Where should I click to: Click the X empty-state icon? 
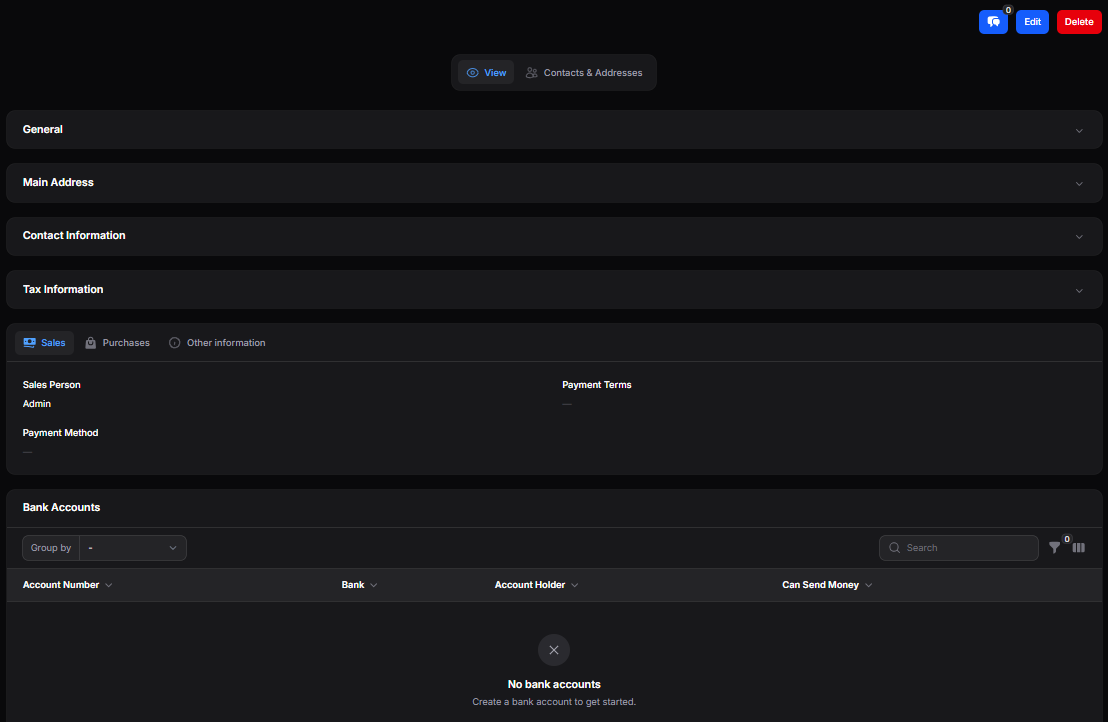(554, 650)
